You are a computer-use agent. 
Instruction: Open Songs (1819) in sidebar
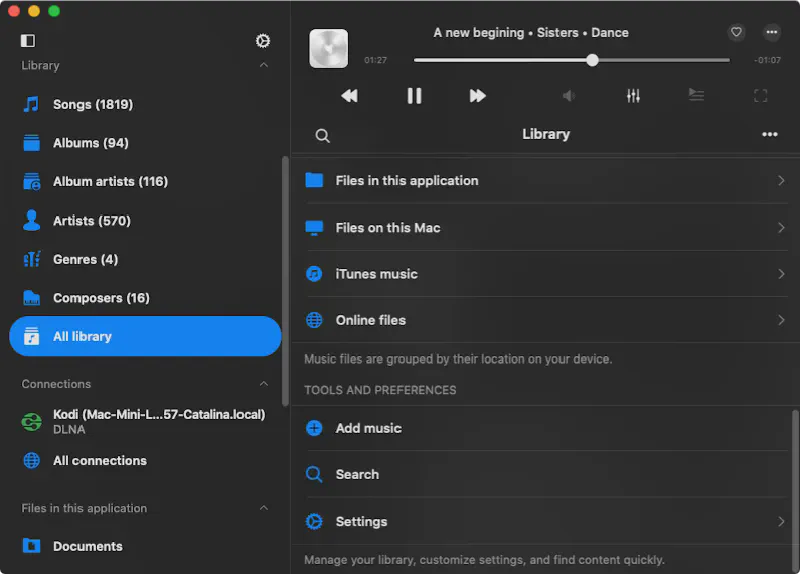pos(92,104)
